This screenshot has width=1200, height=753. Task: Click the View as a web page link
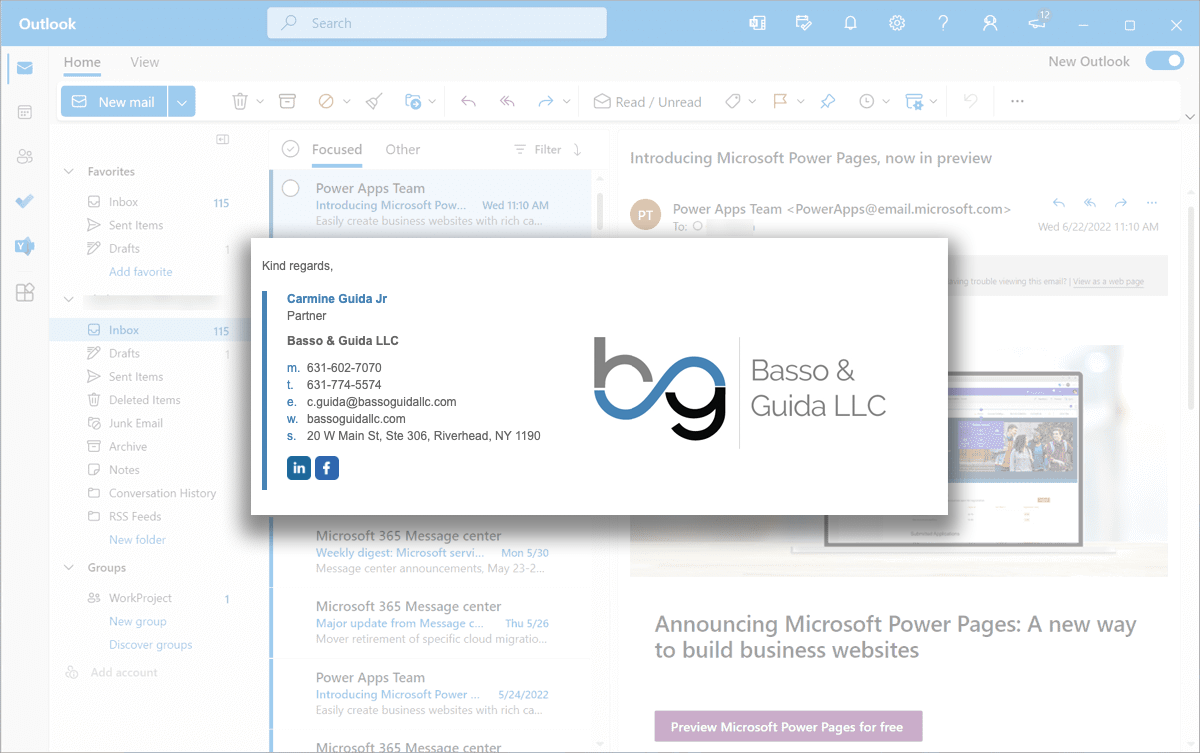point(1108,282)
